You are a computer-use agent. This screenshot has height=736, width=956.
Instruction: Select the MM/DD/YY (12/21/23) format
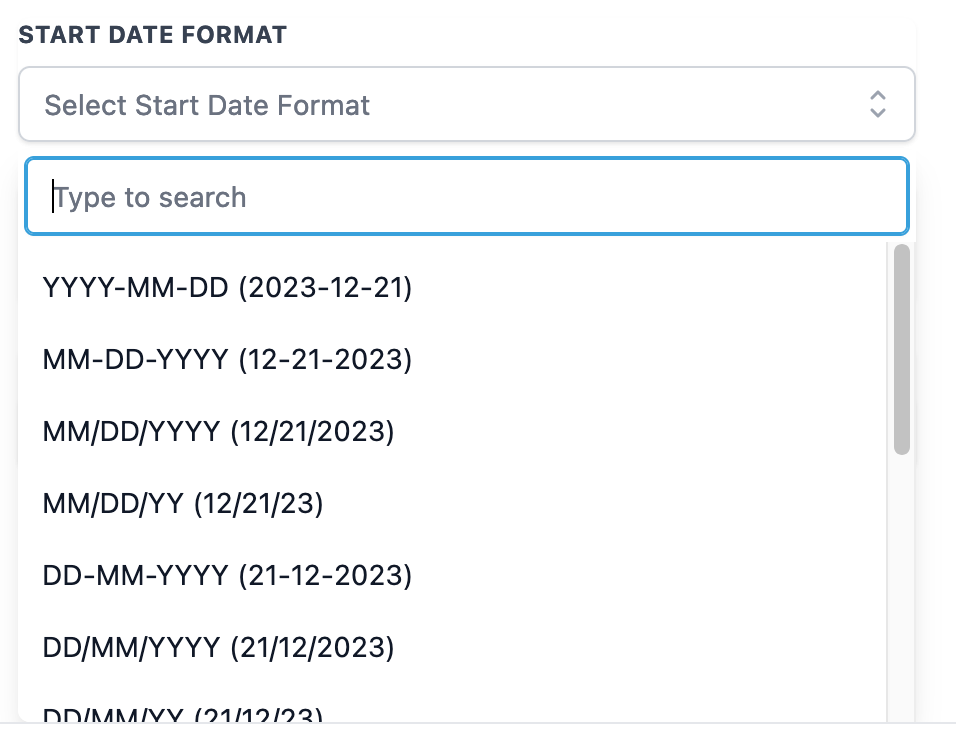tap(183, 504)
